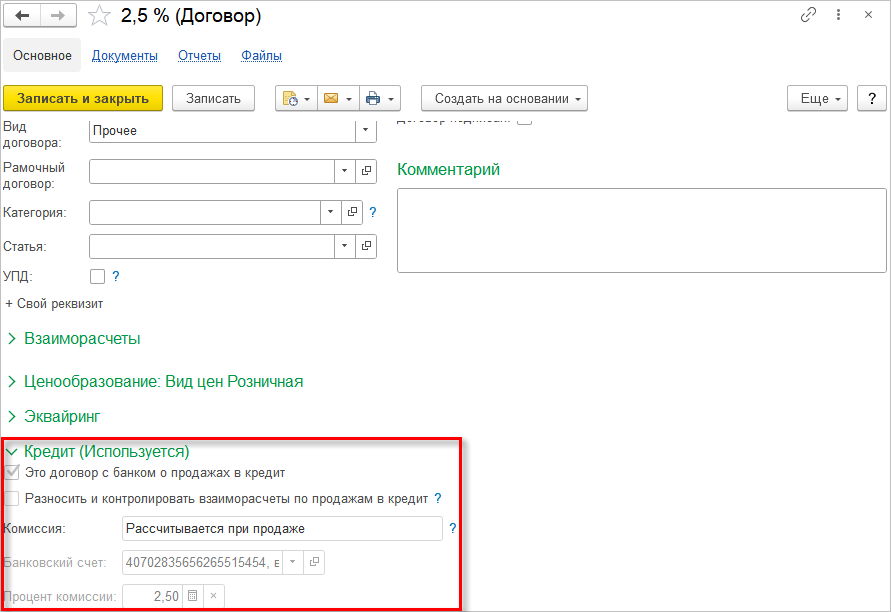The image size is (891, 612).
Task: Open the print dropdown arrow
Action: 391,99
